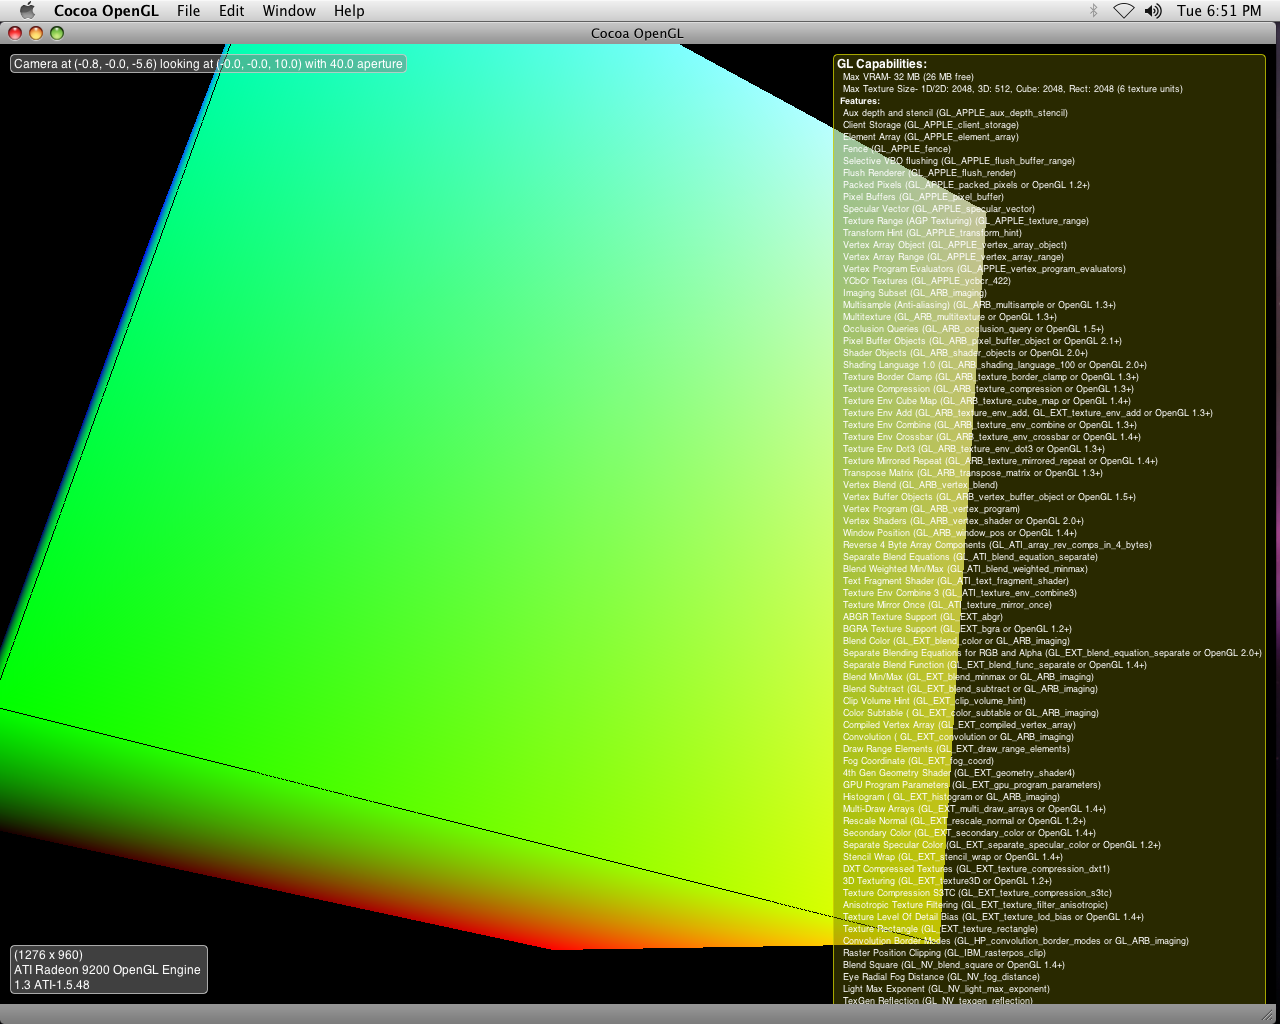Click "Element Array (GL_APPLE_element_array)"

930,137
